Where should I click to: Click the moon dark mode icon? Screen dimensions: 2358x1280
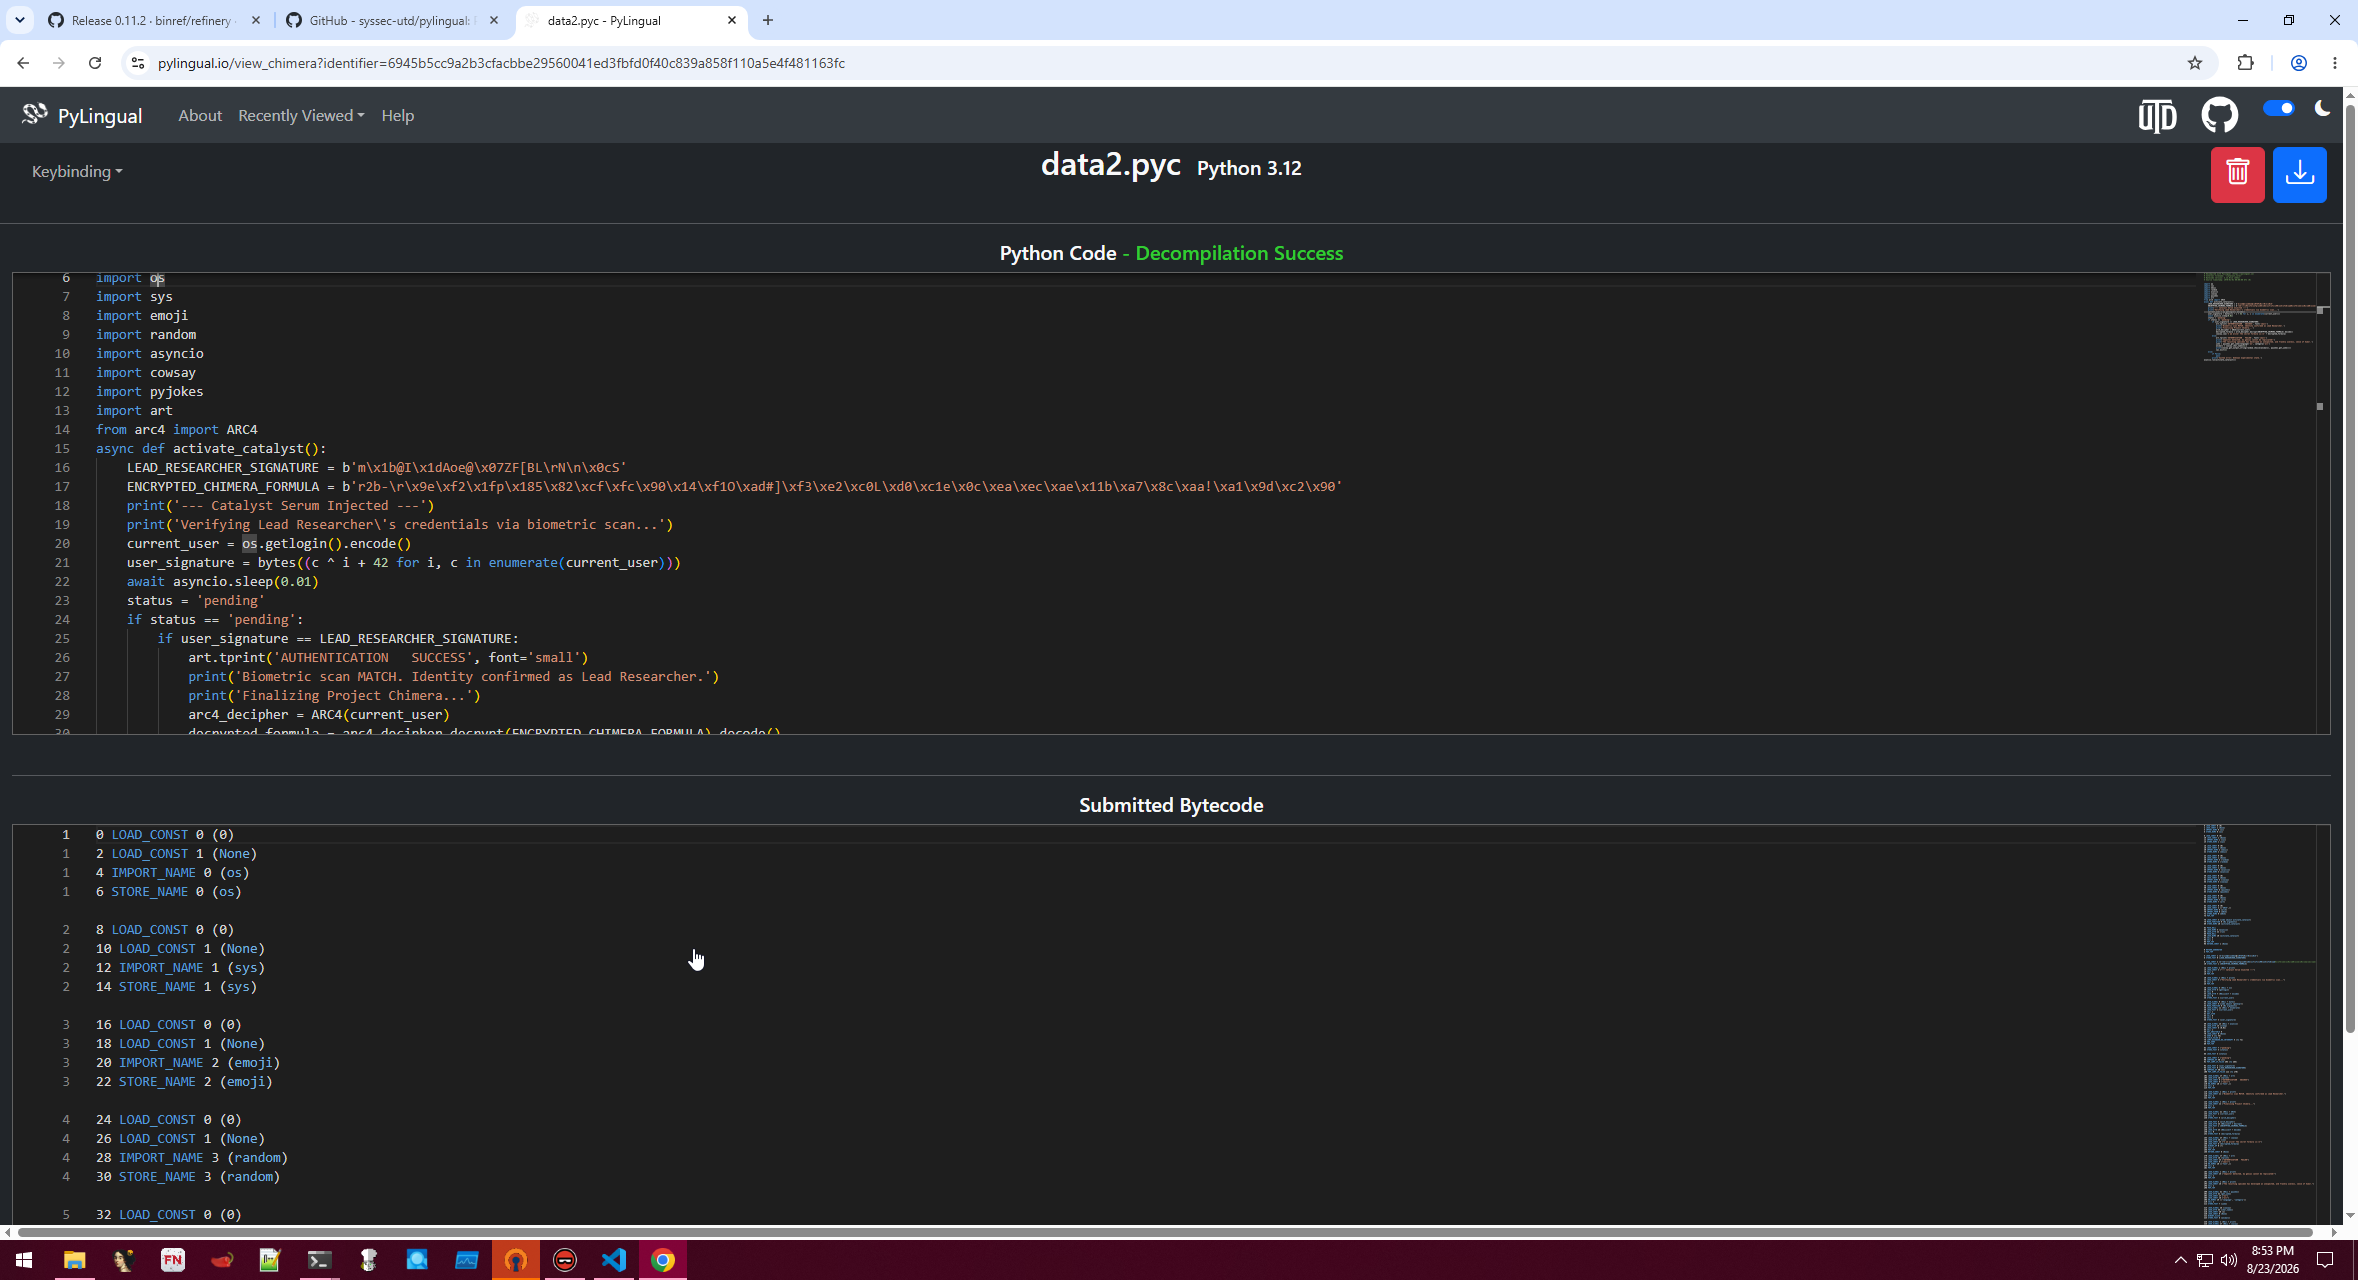point(2322,108)
